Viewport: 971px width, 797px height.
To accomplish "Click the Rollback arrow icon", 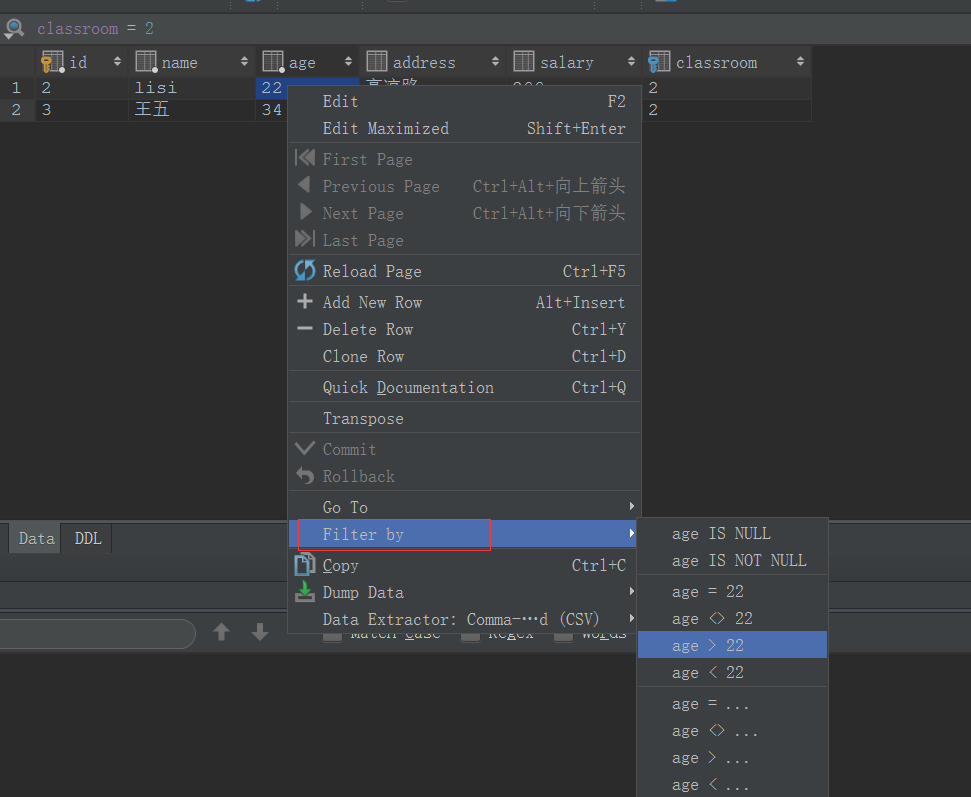I will pyautogui.click(x=304, y=476).
